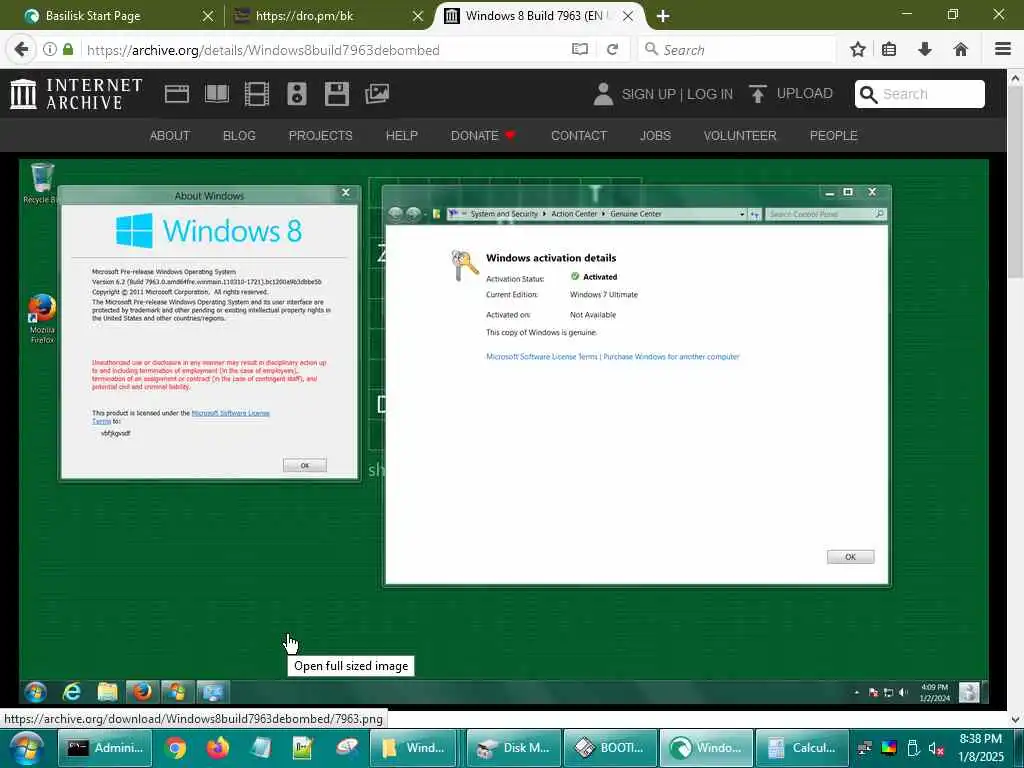Select the Windows 8 Build 7963 tab
Screen dimensions: 1024x768
tap(534, 16)
